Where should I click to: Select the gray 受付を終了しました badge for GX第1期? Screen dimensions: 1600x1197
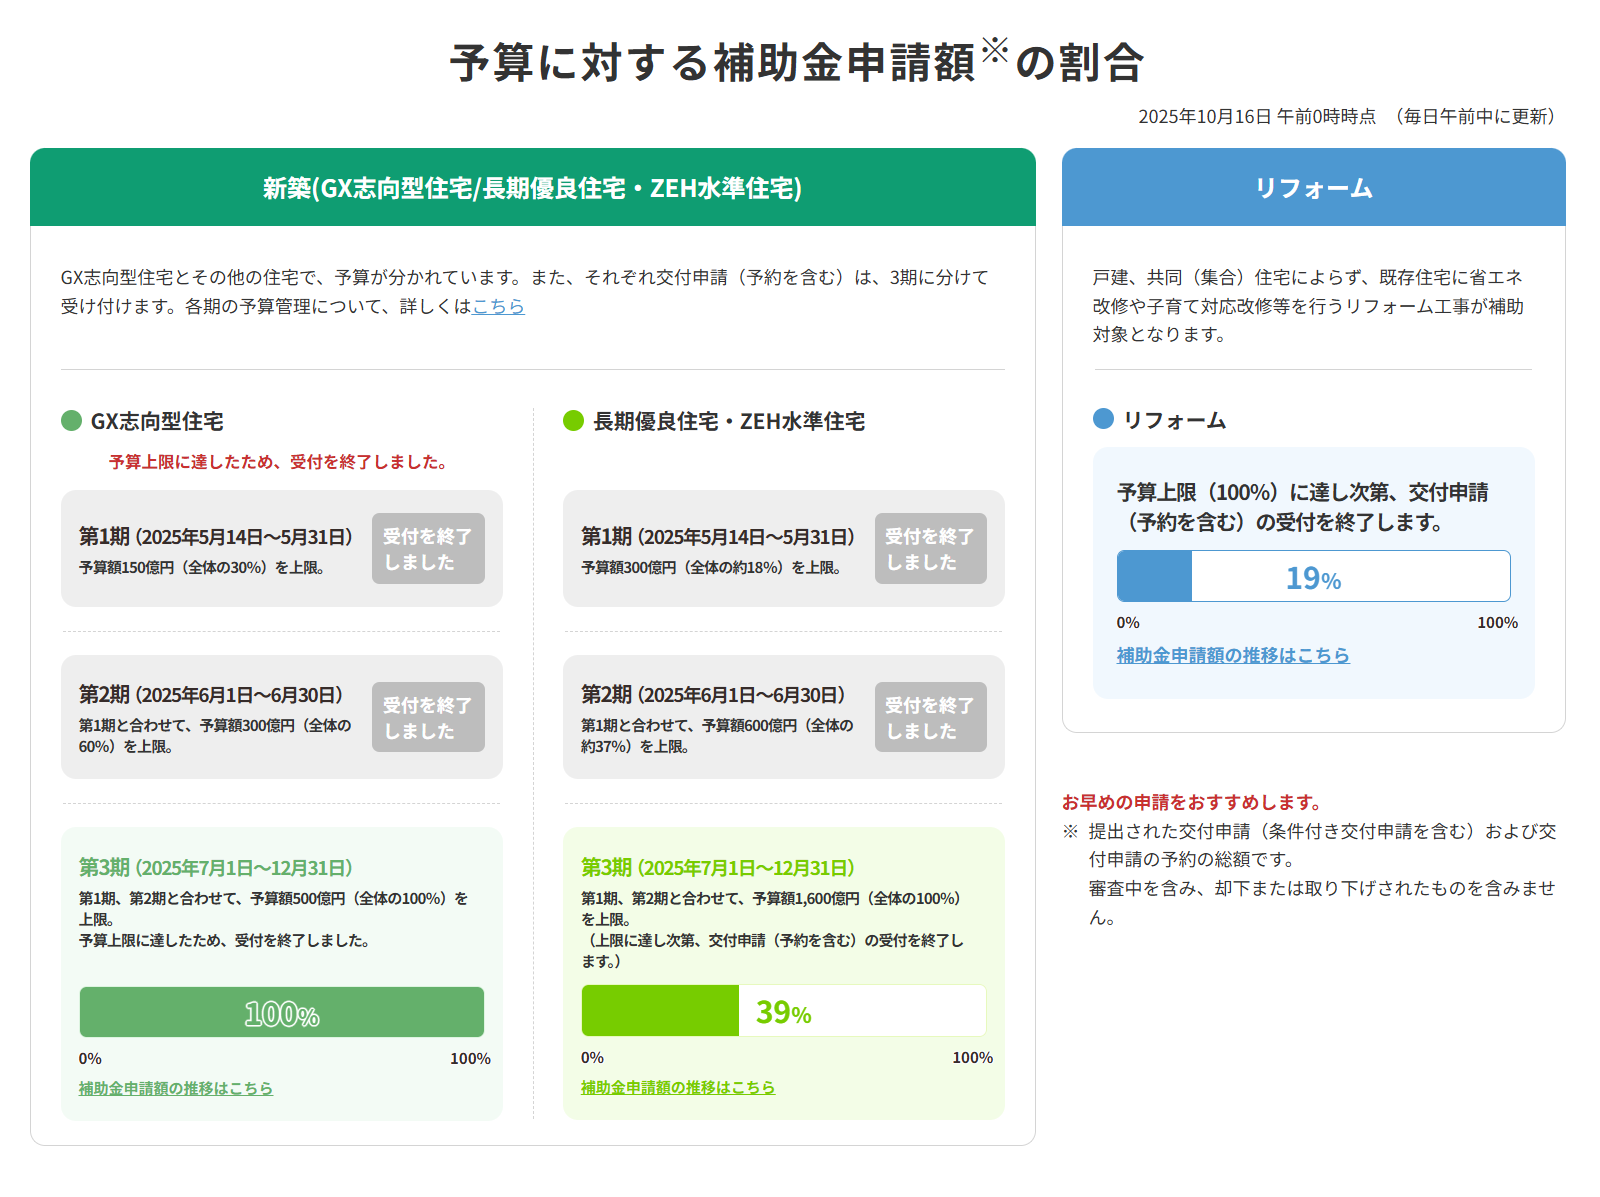[427, 548]
